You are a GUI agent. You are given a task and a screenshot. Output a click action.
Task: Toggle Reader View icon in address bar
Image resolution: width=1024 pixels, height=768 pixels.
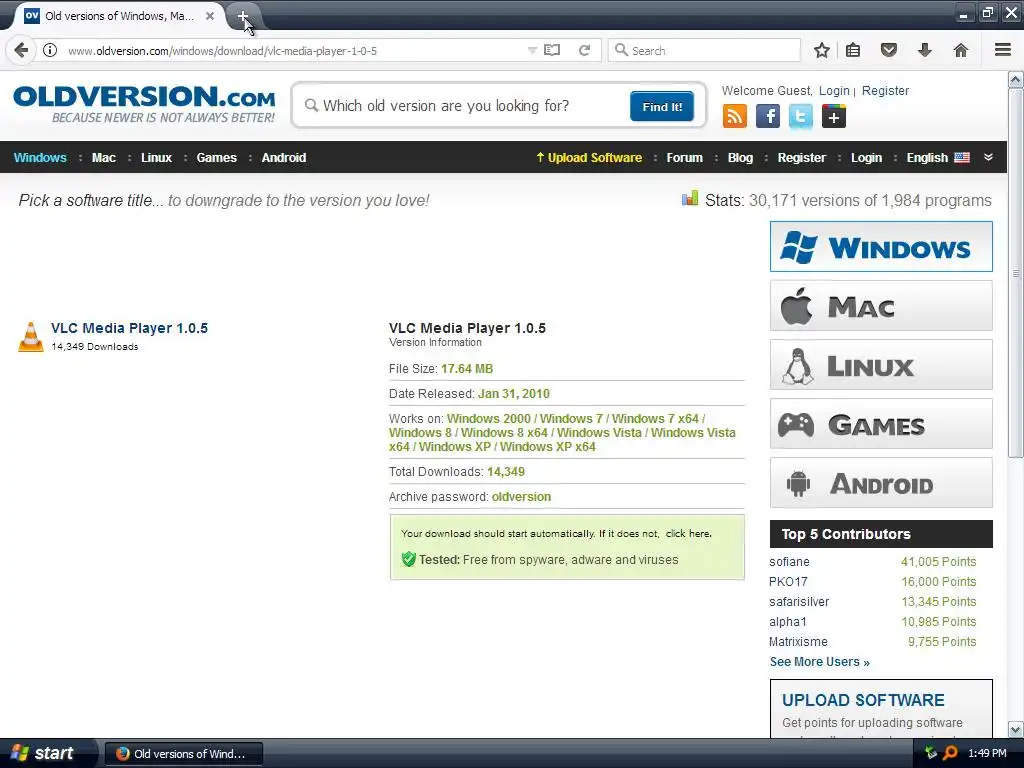point(552,50)
